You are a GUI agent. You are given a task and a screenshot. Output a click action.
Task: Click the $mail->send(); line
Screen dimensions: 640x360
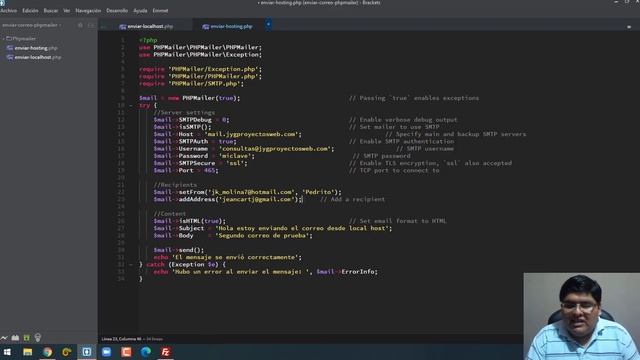[x=178, y=250]
